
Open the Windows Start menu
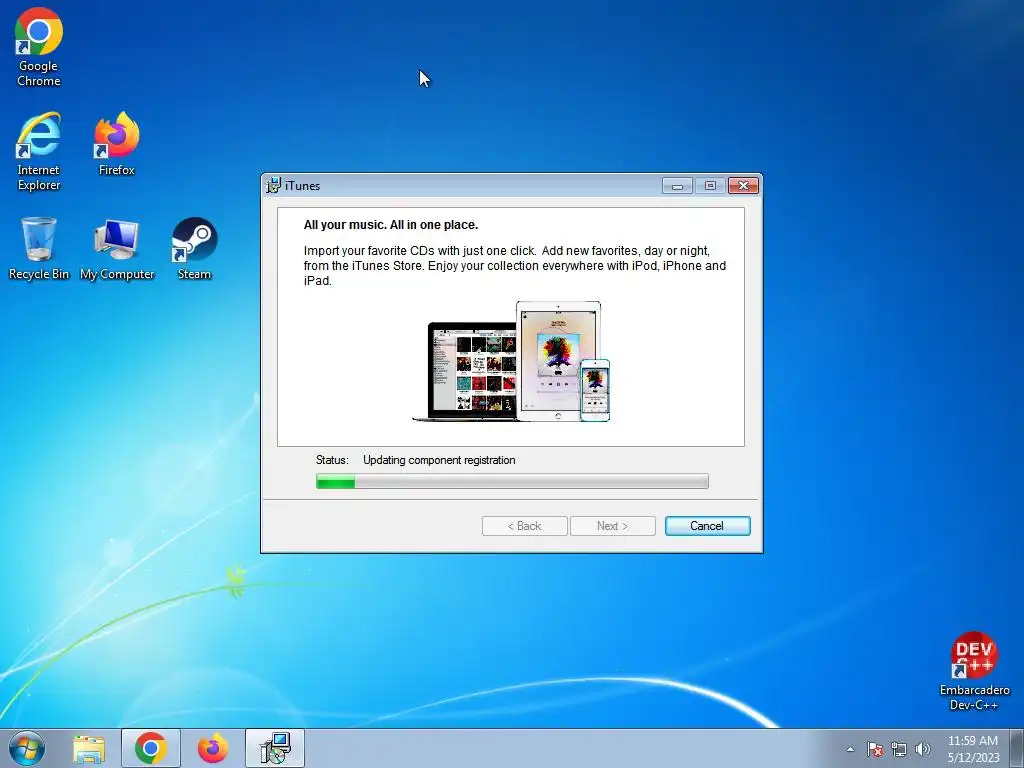(x=27, y=748)
